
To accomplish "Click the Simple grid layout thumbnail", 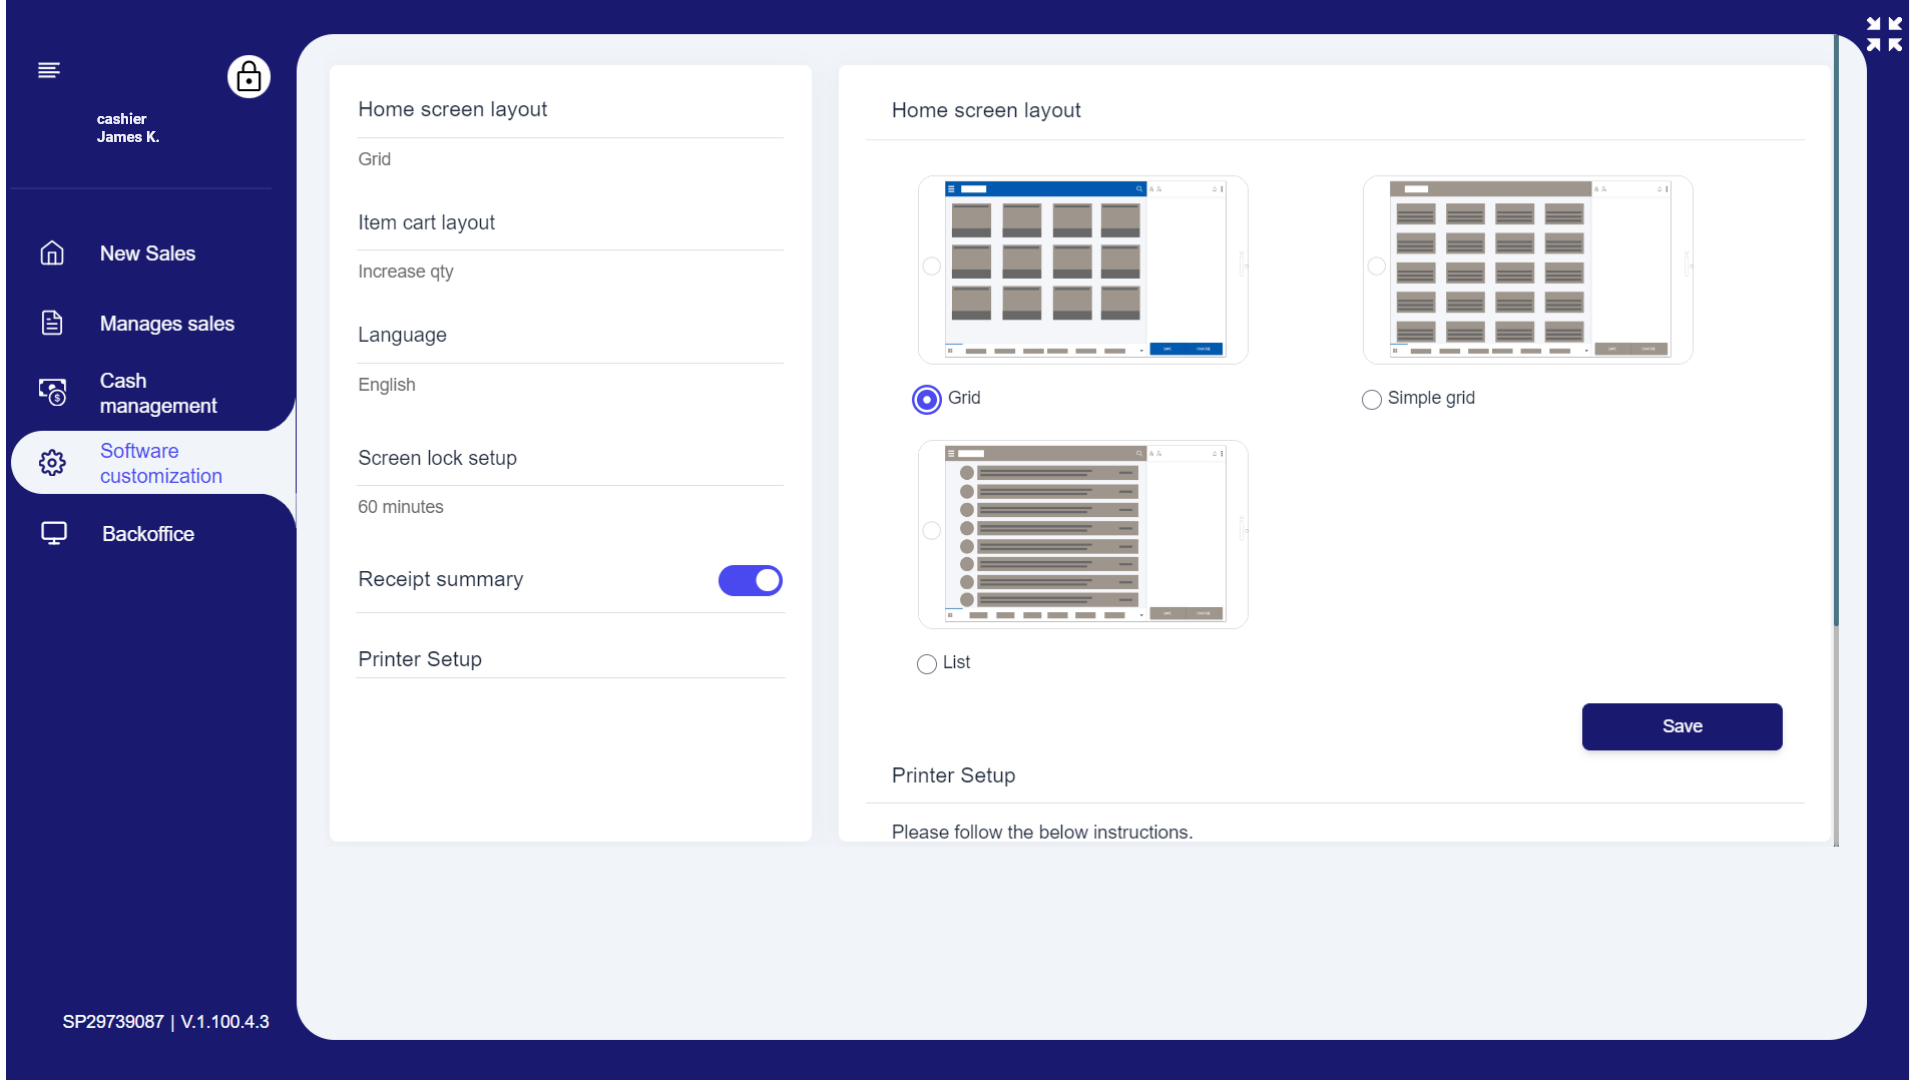I will click(1528, 269).
